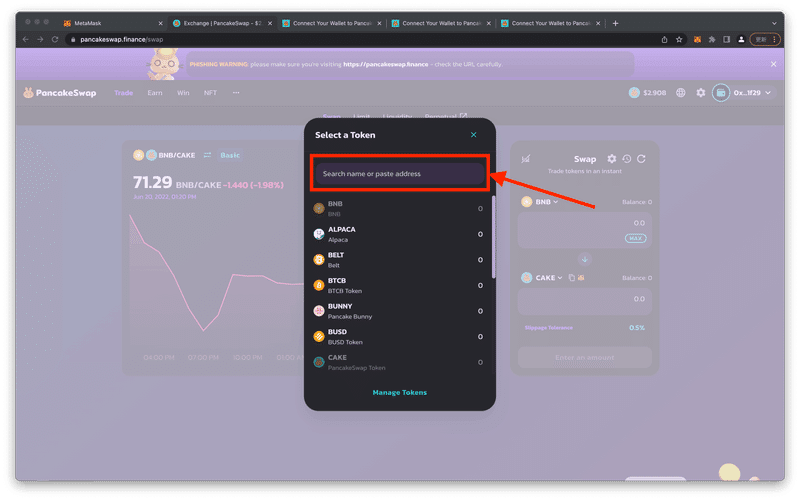The image size is (800, 500).
Task: Bookmark this page with star icon
Action: (x=679, y=39)
